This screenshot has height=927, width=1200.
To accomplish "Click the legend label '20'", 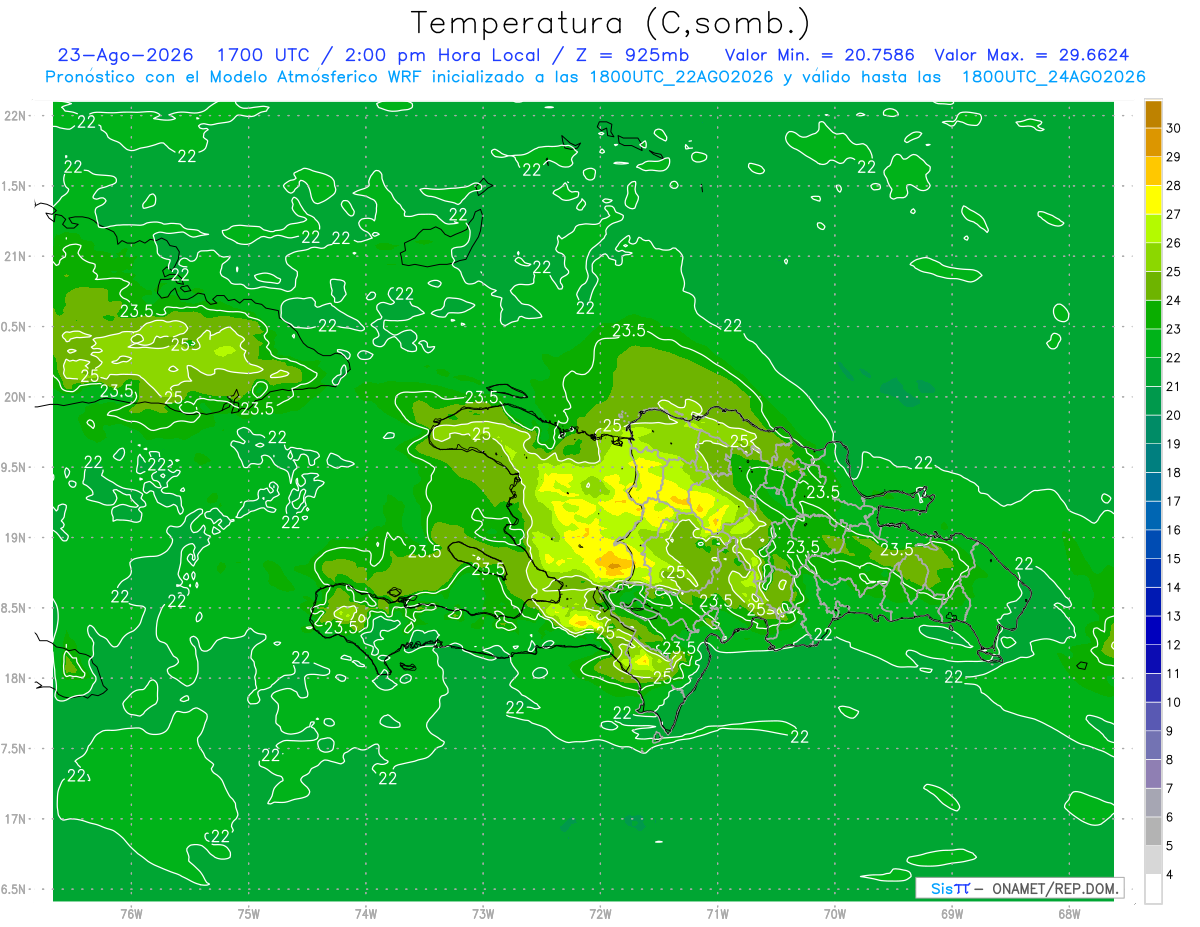I will [x=1174, y=415].
